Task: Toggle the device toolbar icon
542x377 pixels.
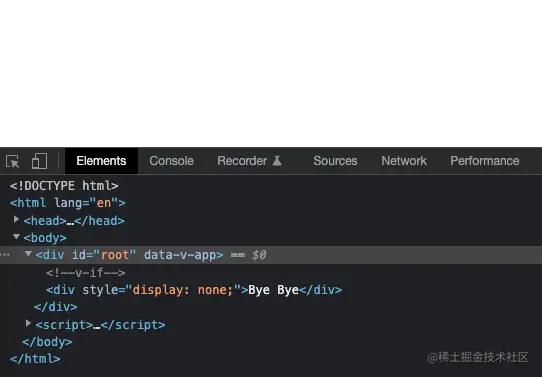Action: coord(39,161)
